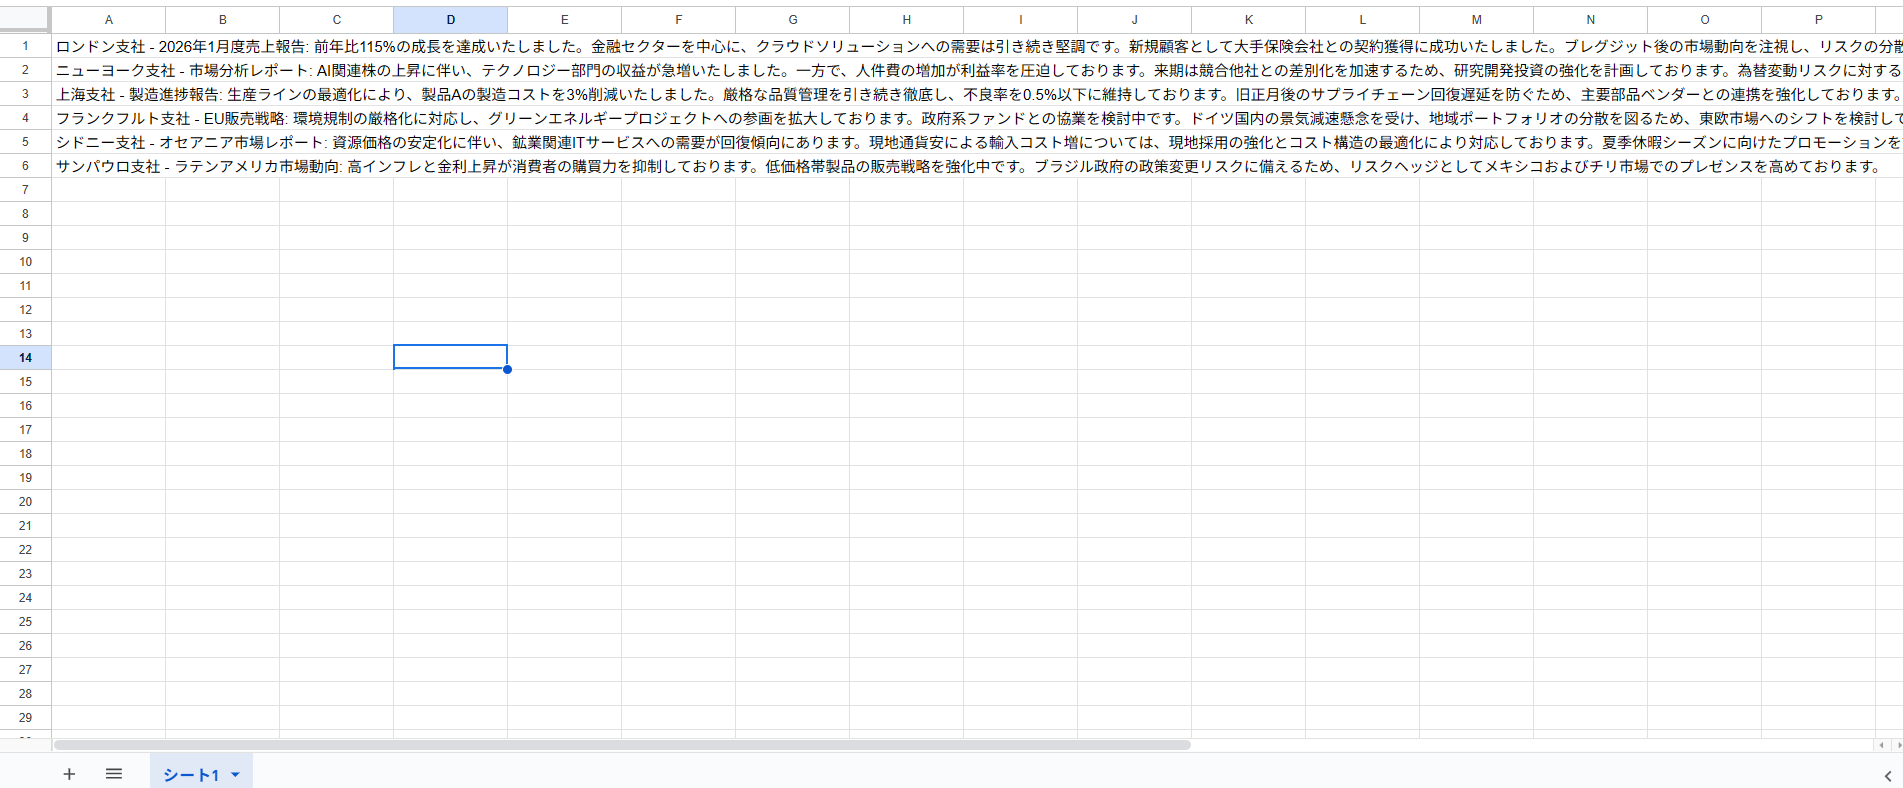Select row 1 header
Screen dimensions: 1903x788
(25, 46)
